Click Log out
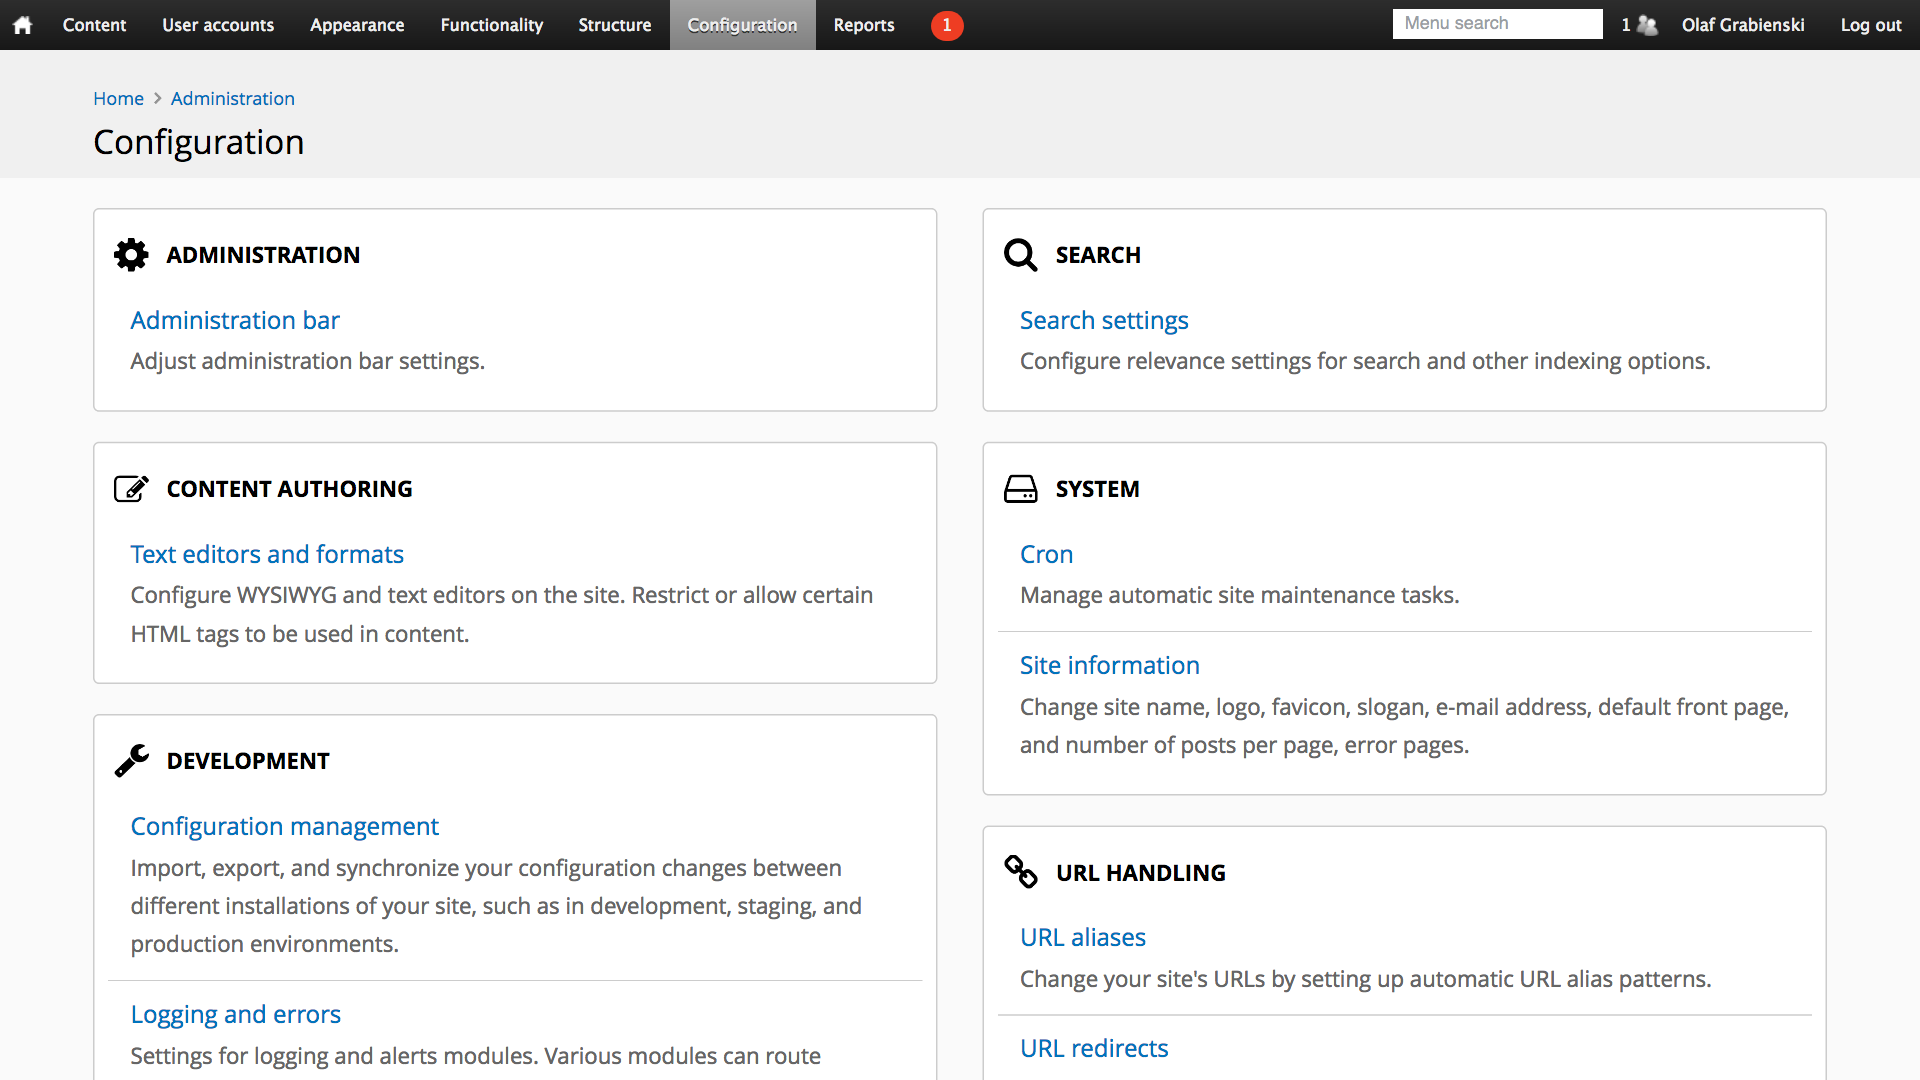Viewport: 1920px width, 1080px height. point(1870,25)
